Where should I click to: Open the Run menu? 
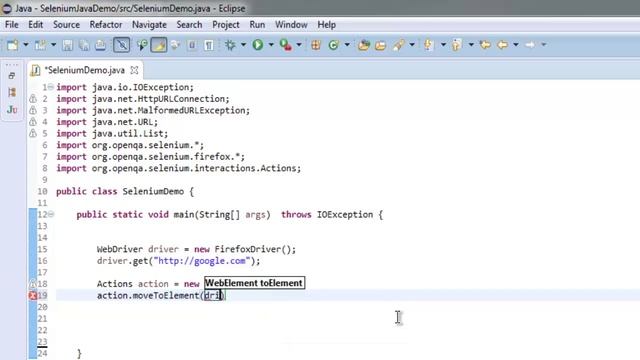[x=257, y=24]
